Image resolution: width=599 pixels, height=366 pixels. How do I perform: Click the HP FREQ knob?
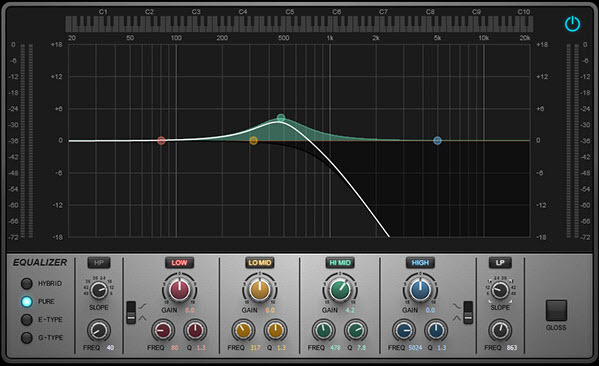pyautogui.click(x=99, y=330)
